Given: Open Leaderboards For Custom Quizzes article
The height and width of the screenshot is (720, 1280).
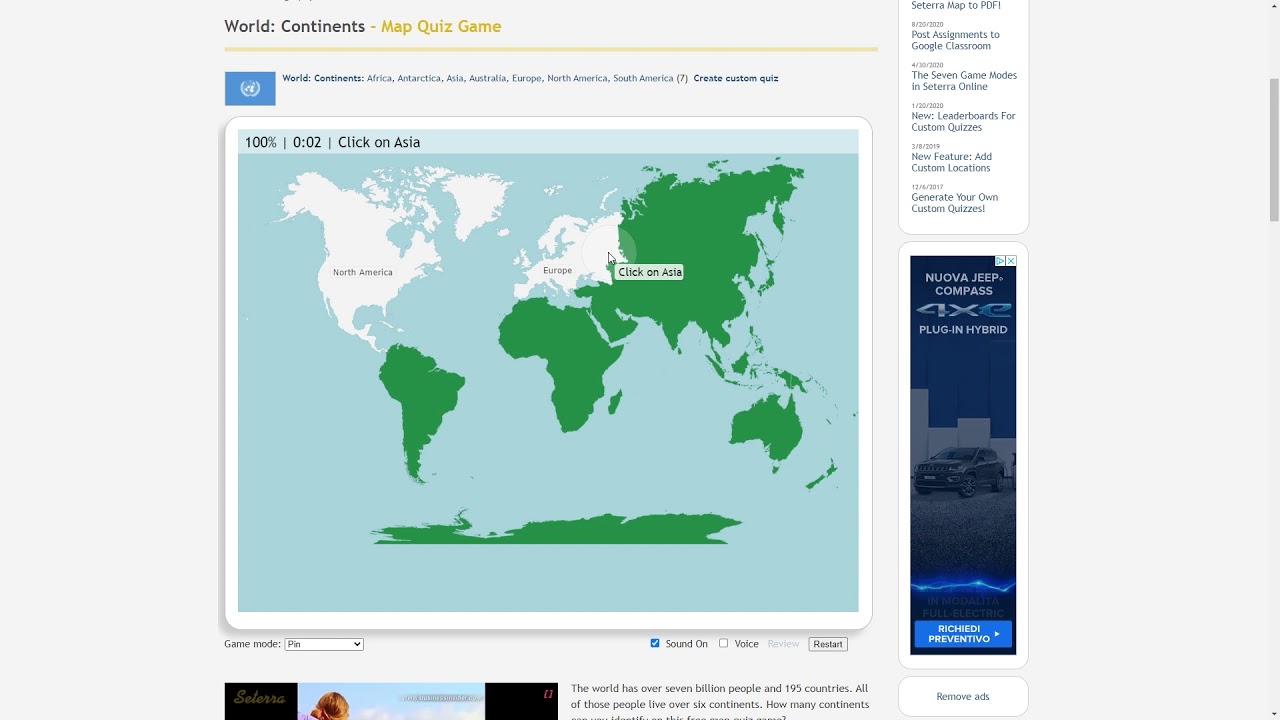Looking at the screenshot, I should (963, 121).
